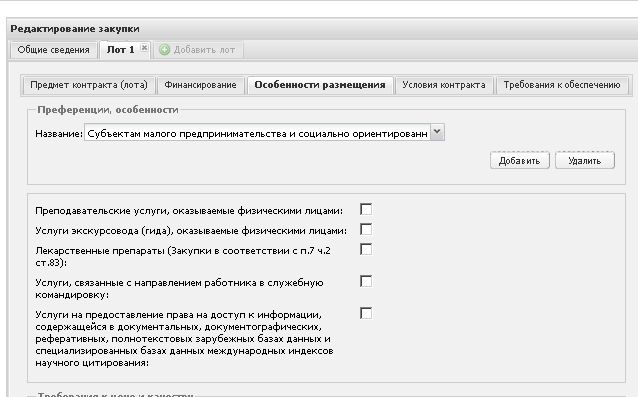This screenshot has height=397, width=638.
Task: Check доступ к информации databases checkbox
Action: point(366,314)
